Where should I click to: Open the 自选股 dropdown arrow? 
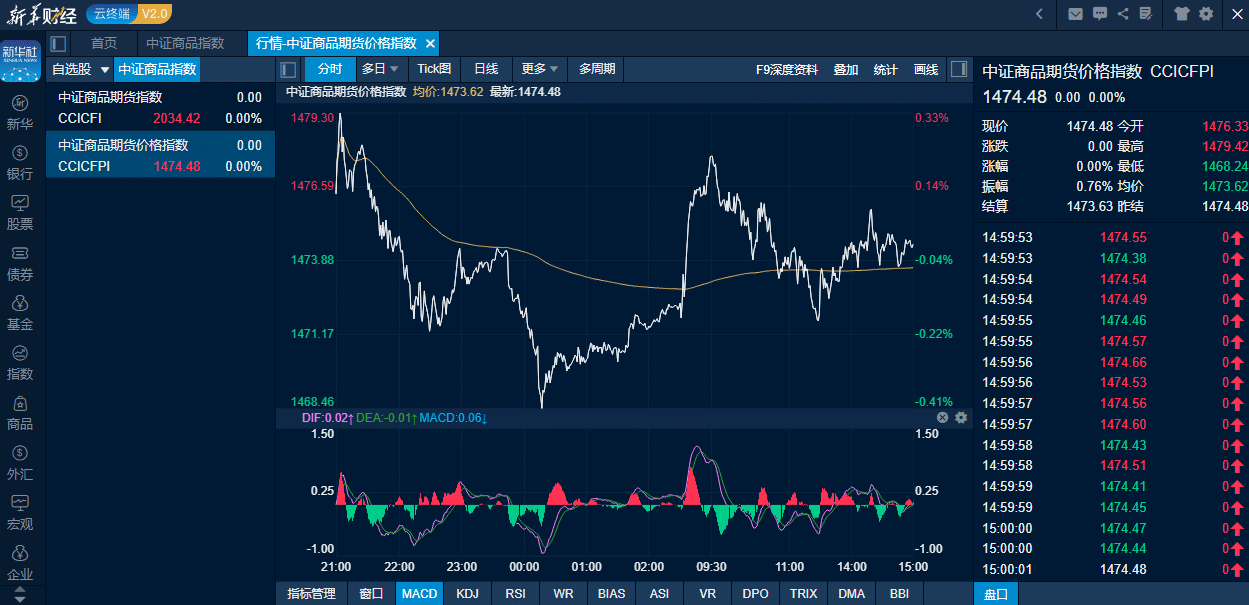(104, 70)
